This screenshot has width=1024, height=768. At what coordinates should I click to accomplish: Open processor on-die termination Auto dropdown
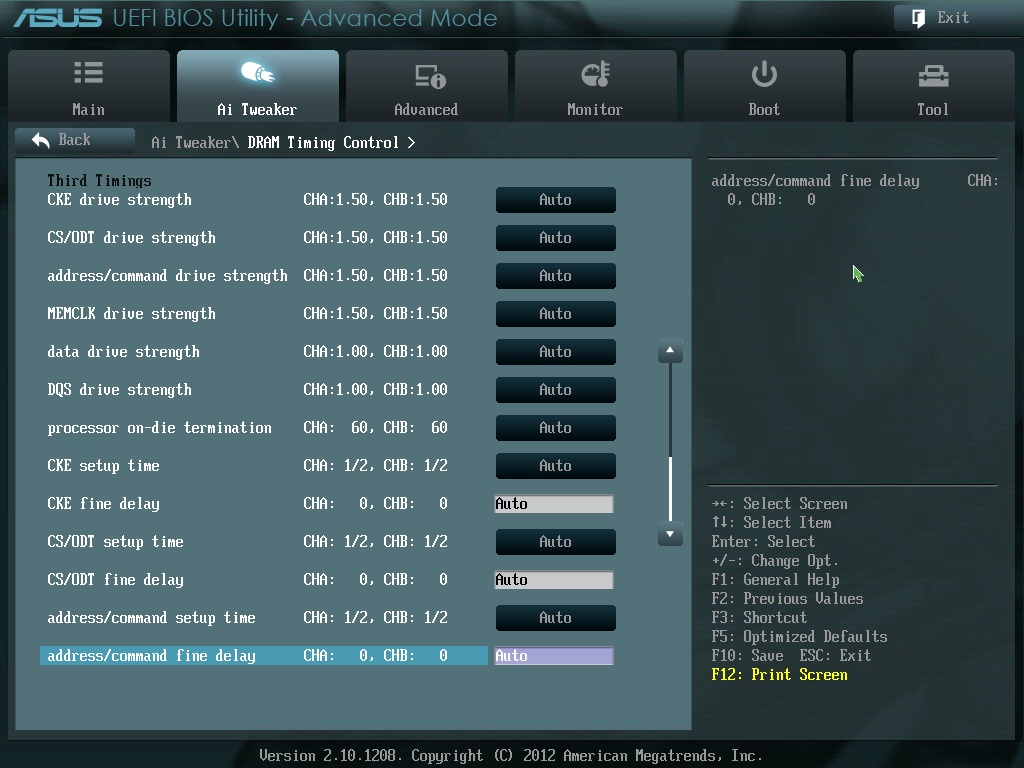[556, 428]
